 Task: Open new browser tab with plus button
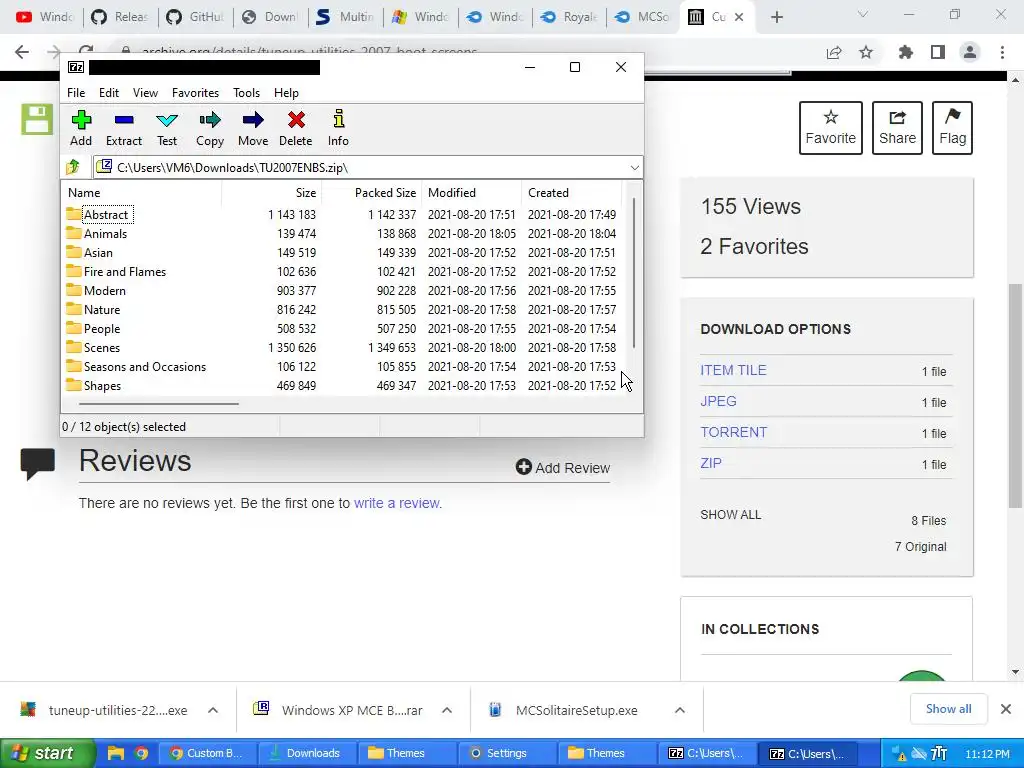776,18
